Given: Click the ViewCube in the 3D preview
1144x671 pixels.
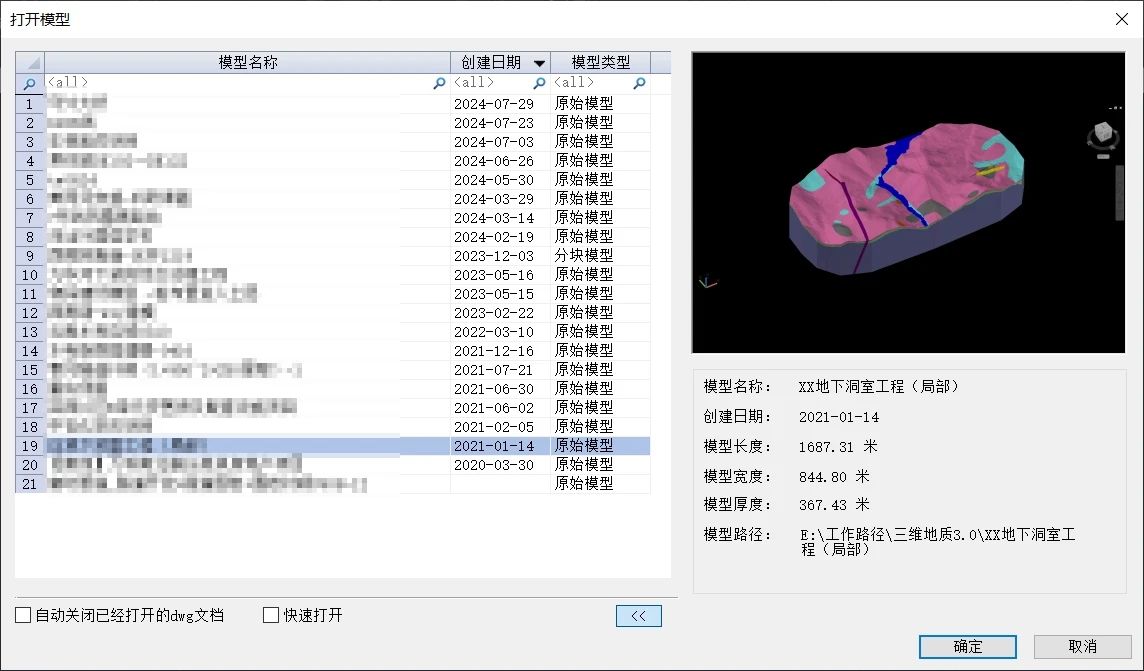Looking at the screenshot, I should 1102,134.
